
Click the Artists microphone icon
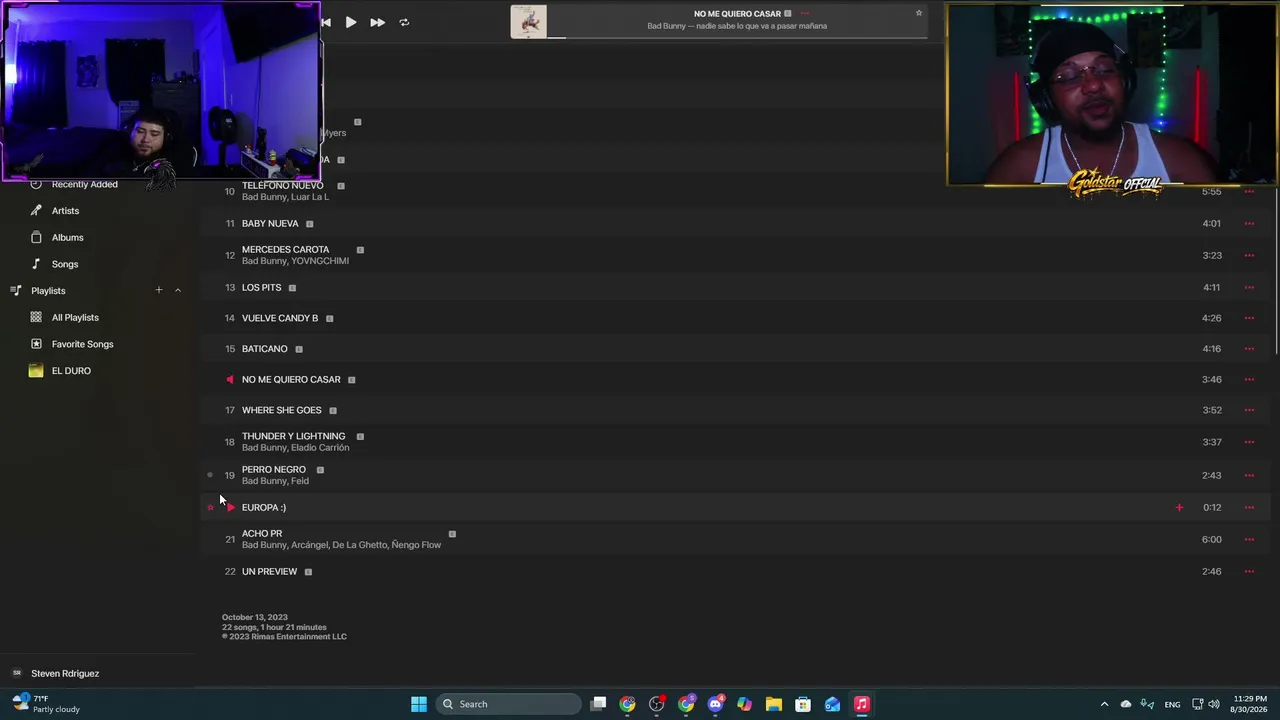tap(36, 211)
